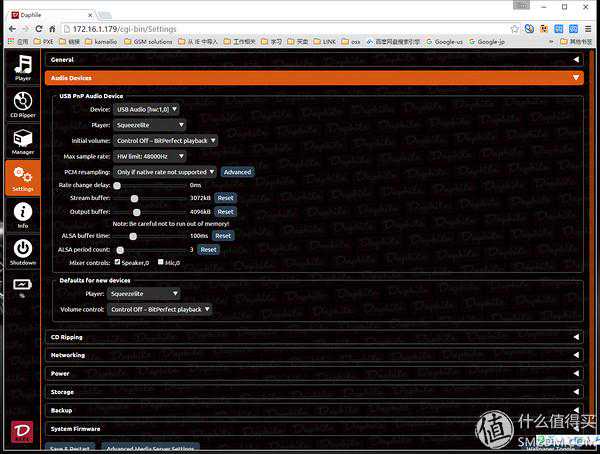Collapse the Audio Devices section header

click(x=314, y=77)
